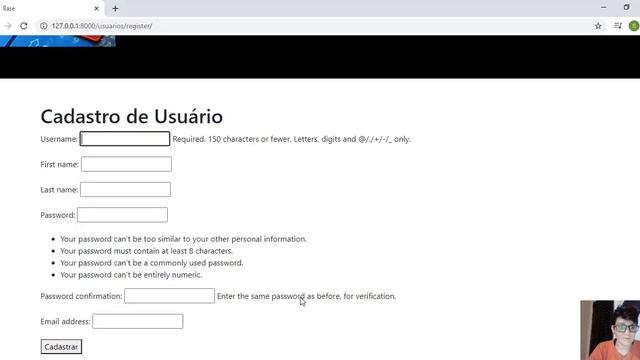Minimize the browser window

[604, 7]
